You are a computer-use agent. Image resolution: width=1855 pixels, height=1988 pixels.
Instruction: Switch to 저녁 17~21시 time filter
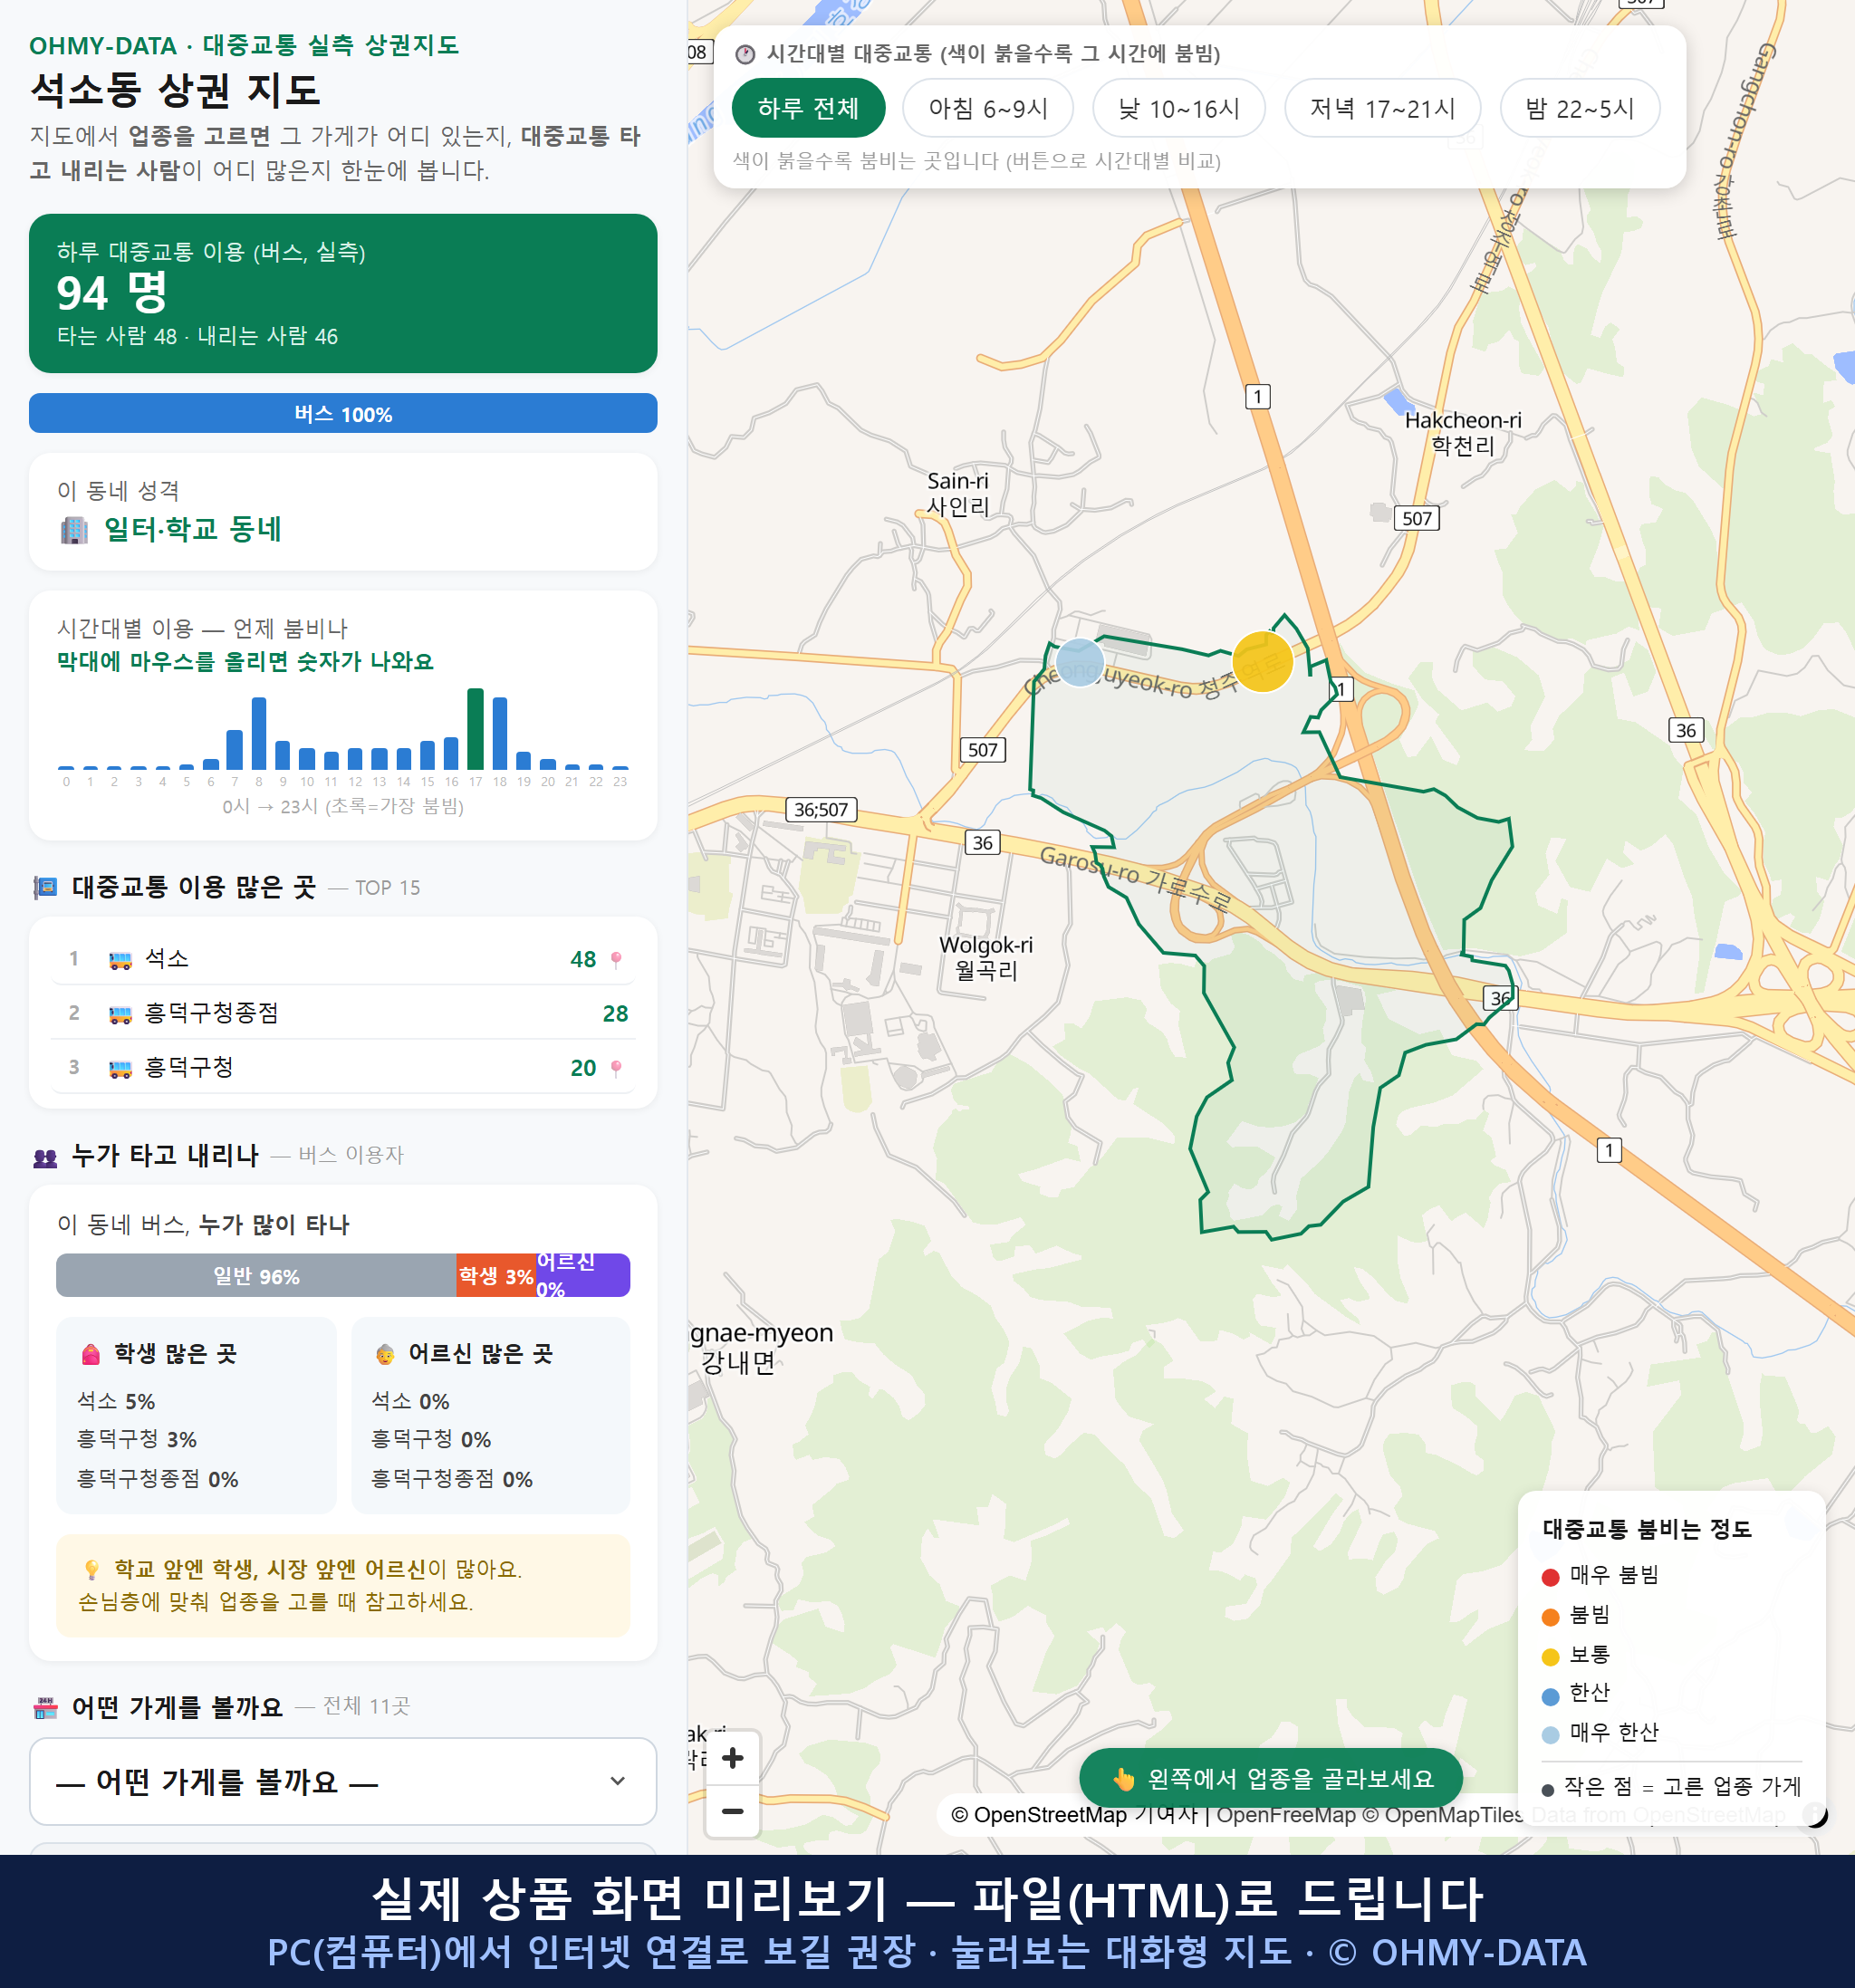(x=1381, y=108)
